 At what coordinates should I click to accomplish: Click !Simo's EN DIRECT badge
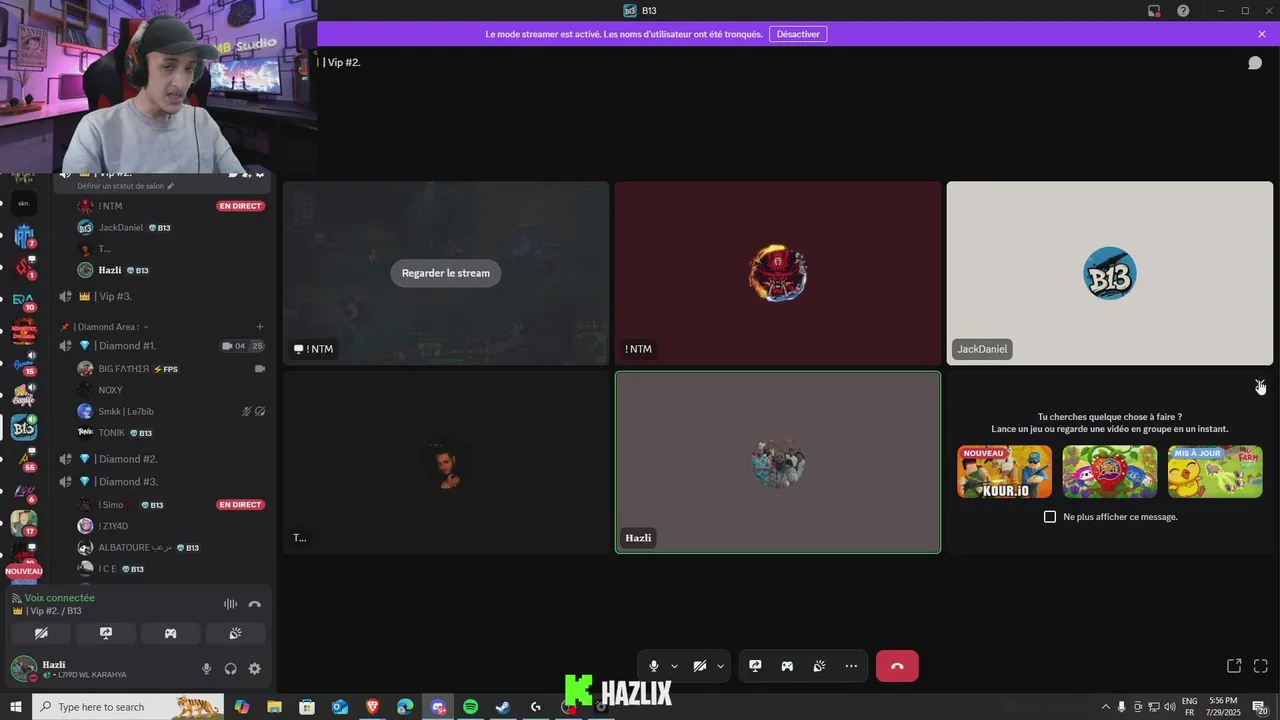click(240, 505)
